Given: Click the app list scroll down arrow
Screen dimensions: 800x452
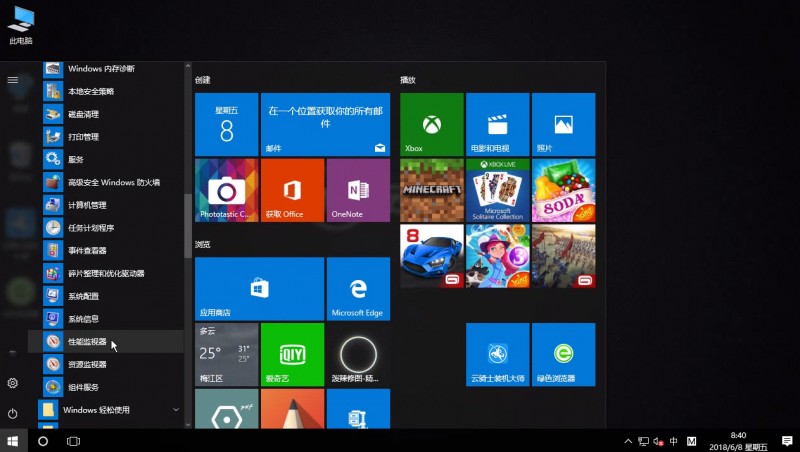Looking at the screenshot, I should point(188,424).
